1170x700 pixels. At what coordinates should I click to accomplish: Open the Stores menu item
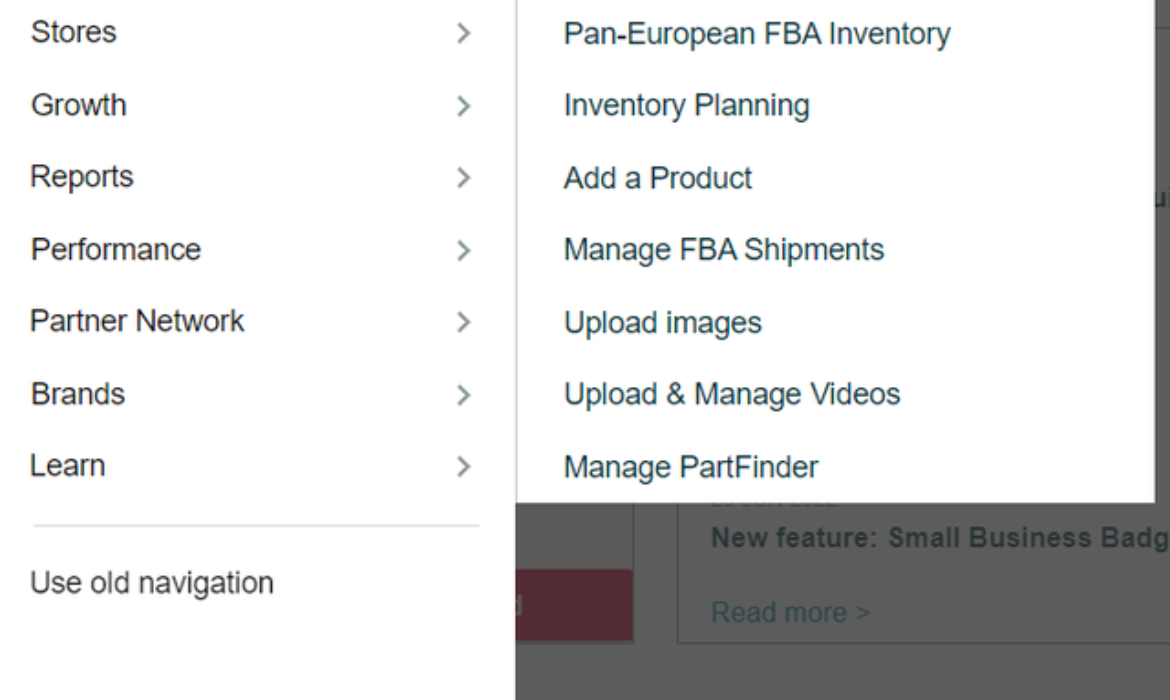[x=74, y=32]
